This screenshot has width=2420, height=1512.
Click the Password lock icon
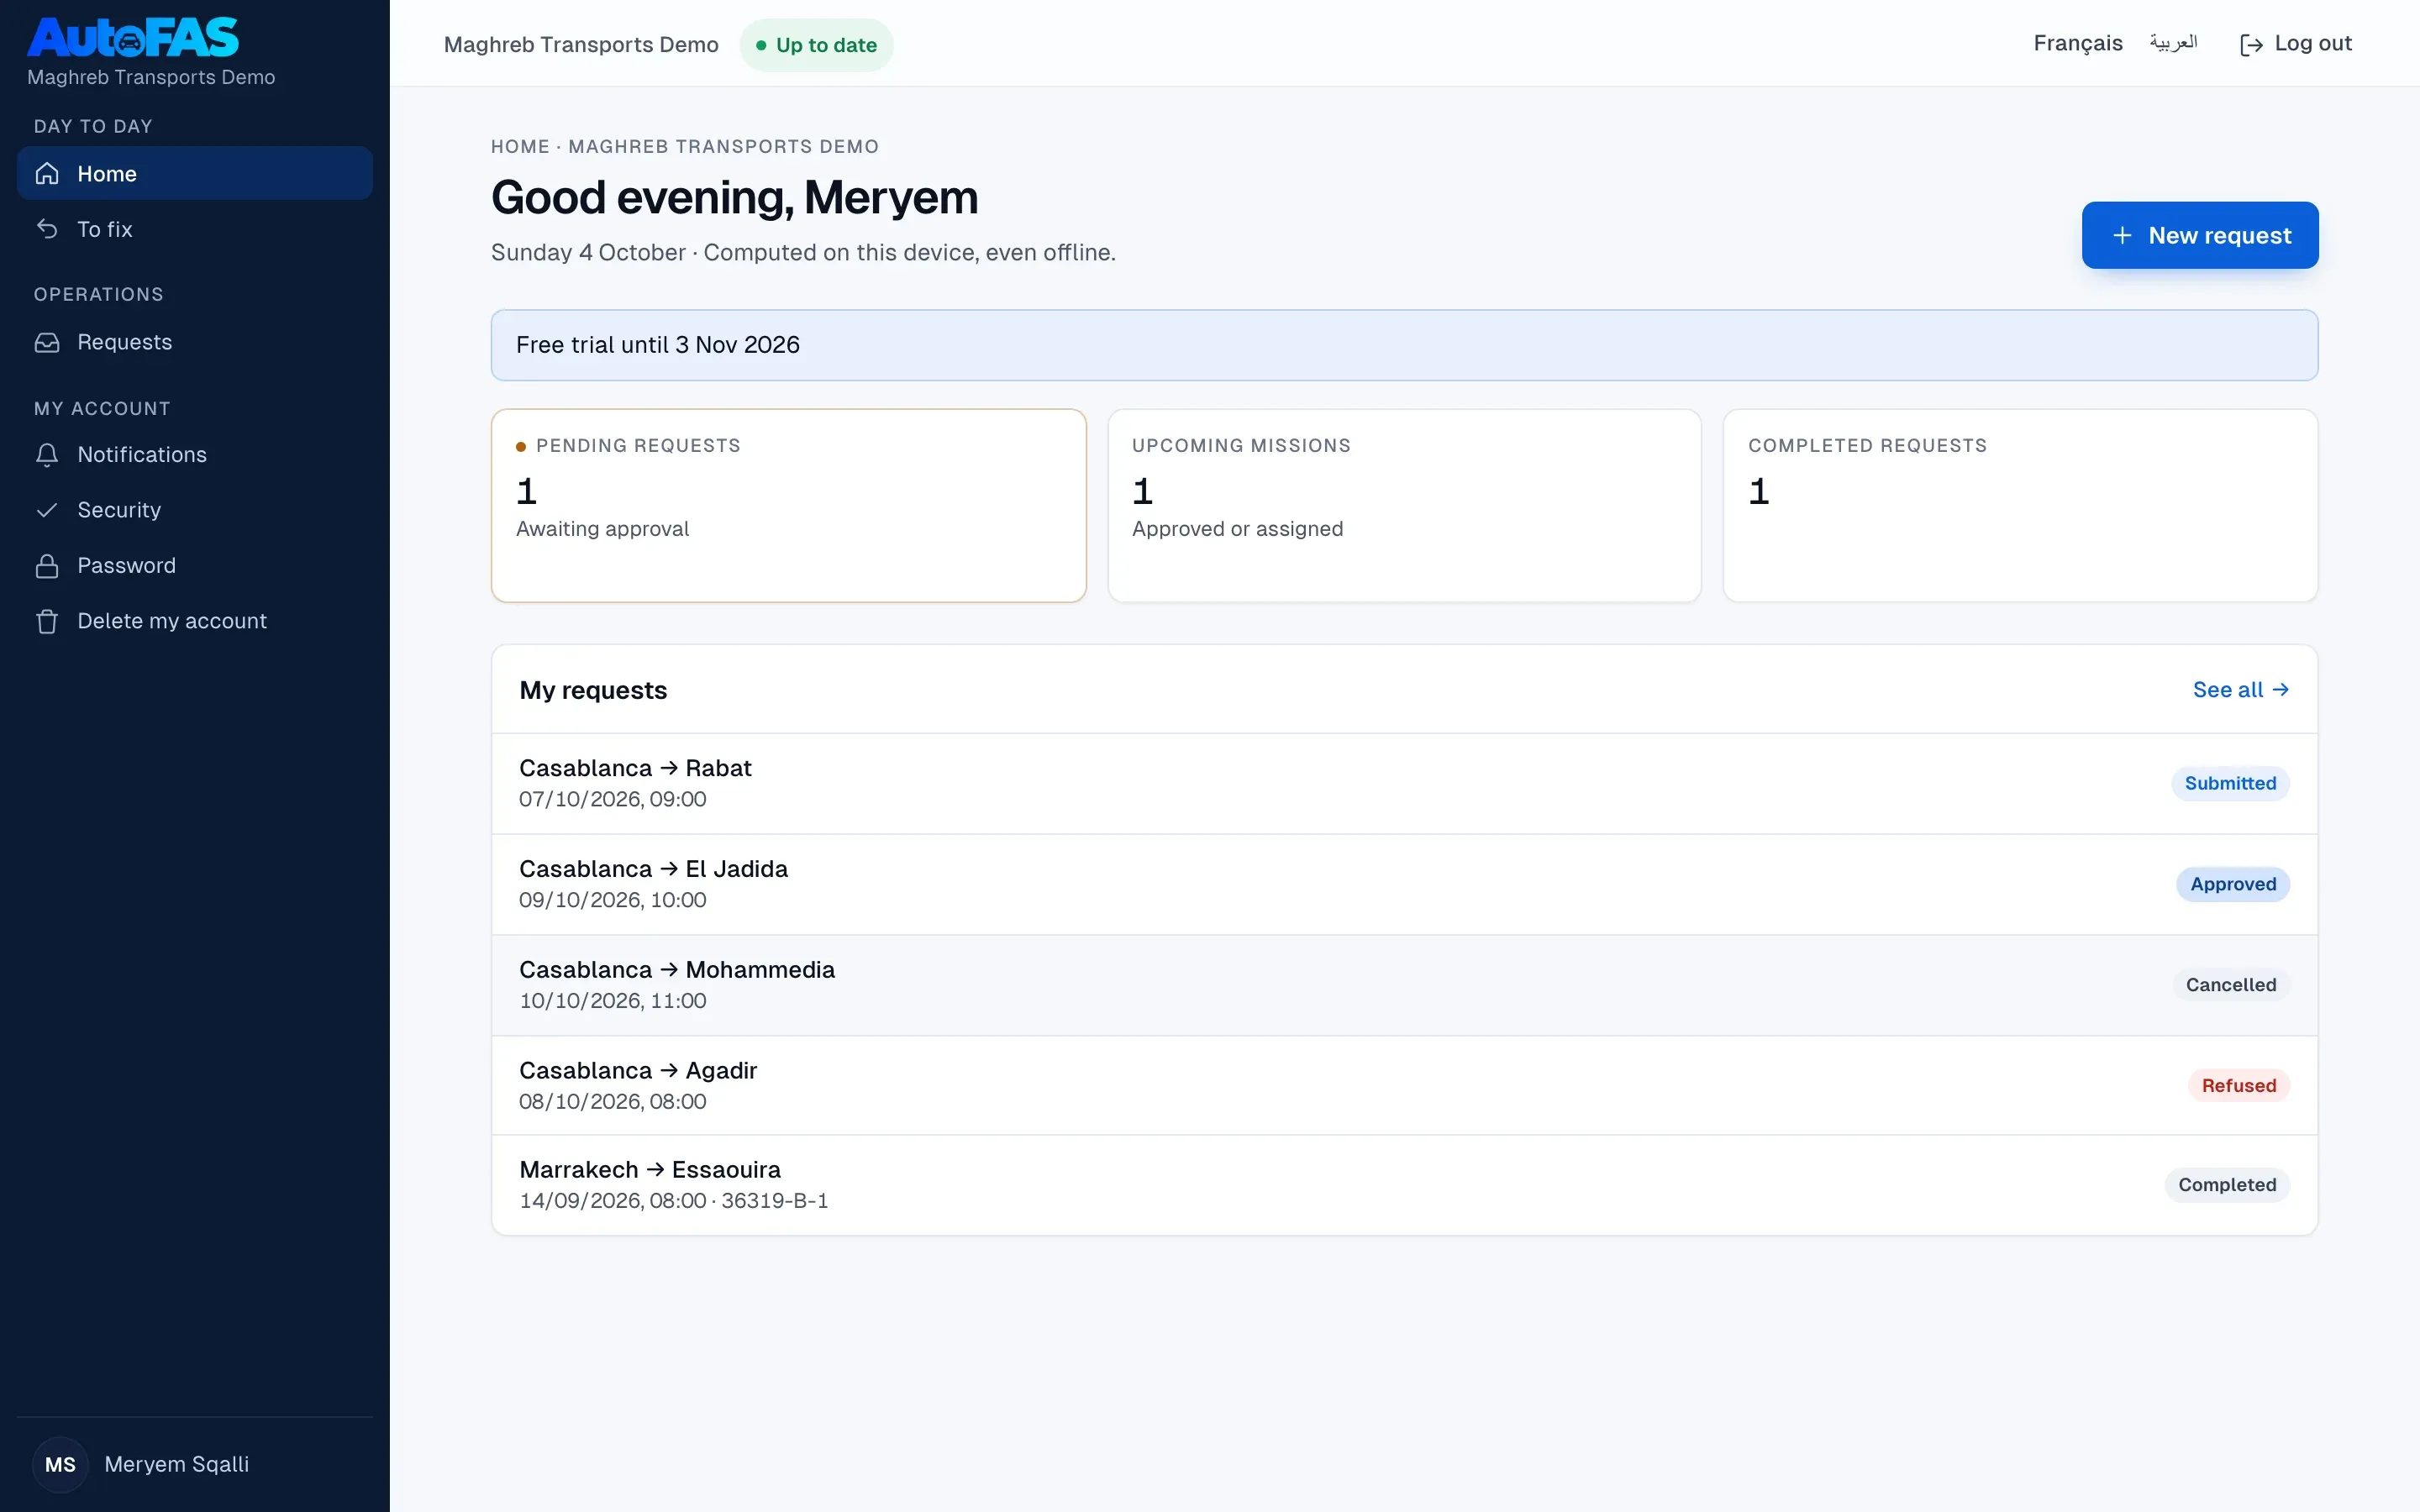click(47, 566)
